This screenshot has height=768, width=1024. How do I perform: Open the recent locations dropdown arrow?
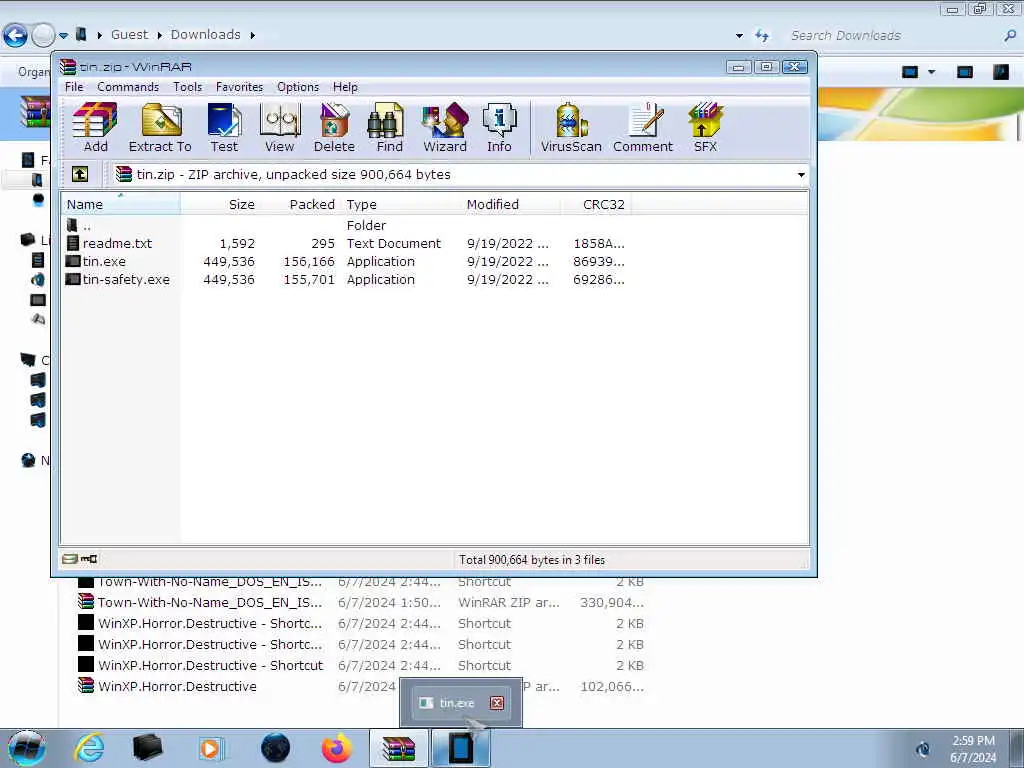tap(63, 35)
